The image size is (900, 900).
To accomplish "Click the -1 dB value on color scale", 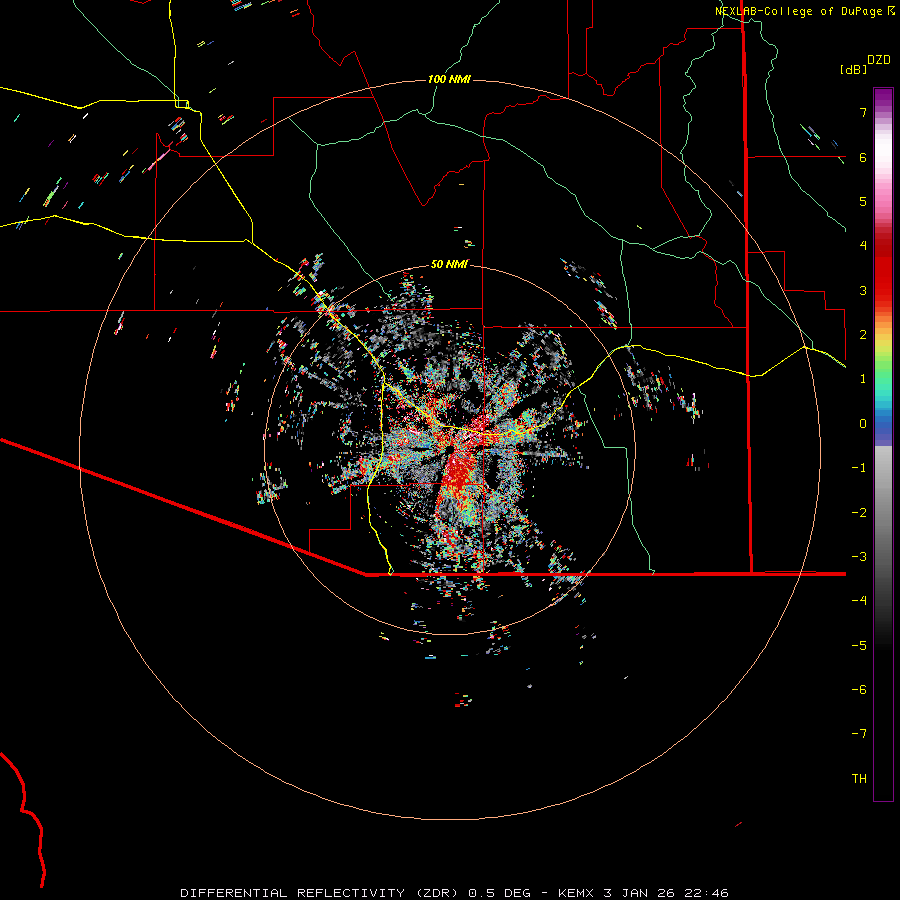I will coord(859,468).
